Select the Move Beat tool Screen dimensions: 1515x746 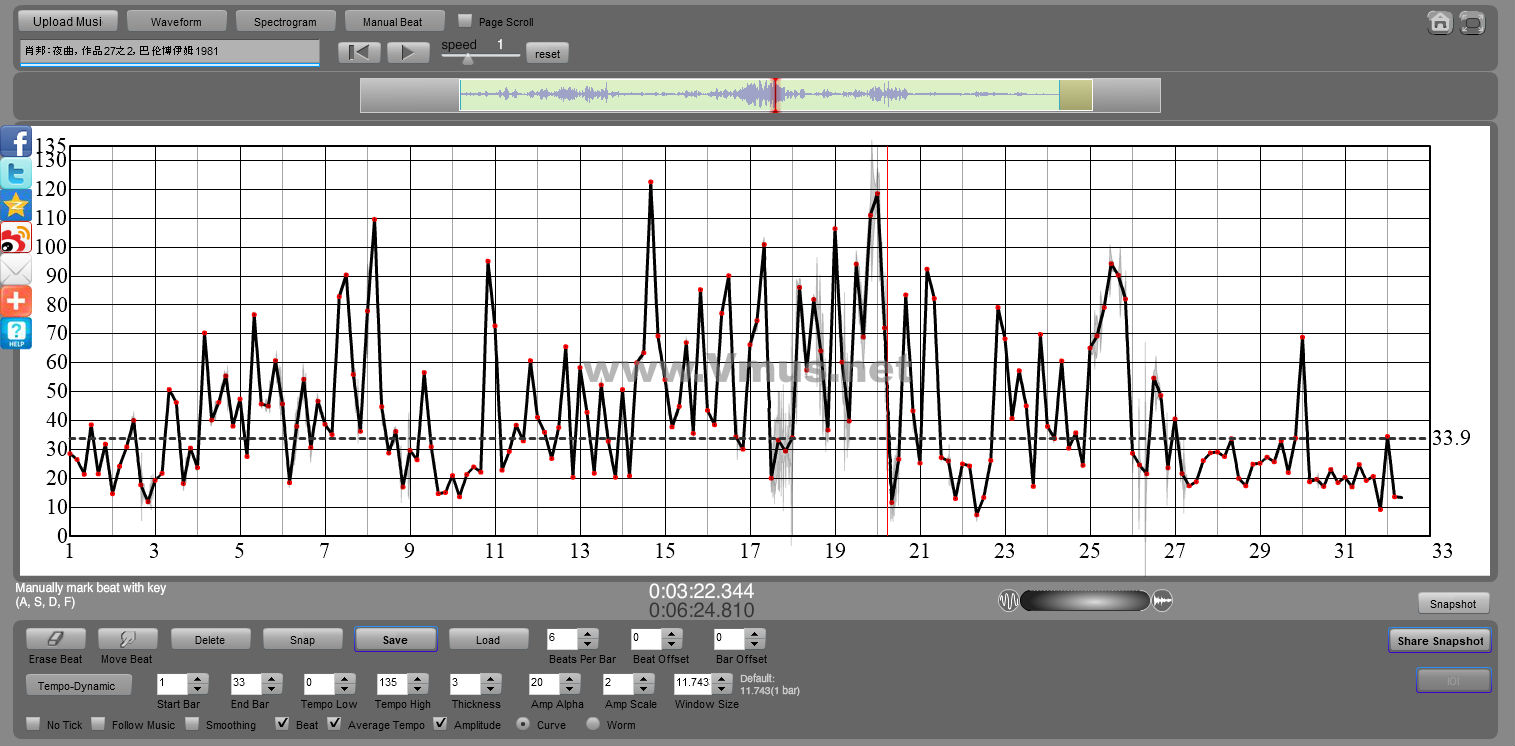pos(127,639)
